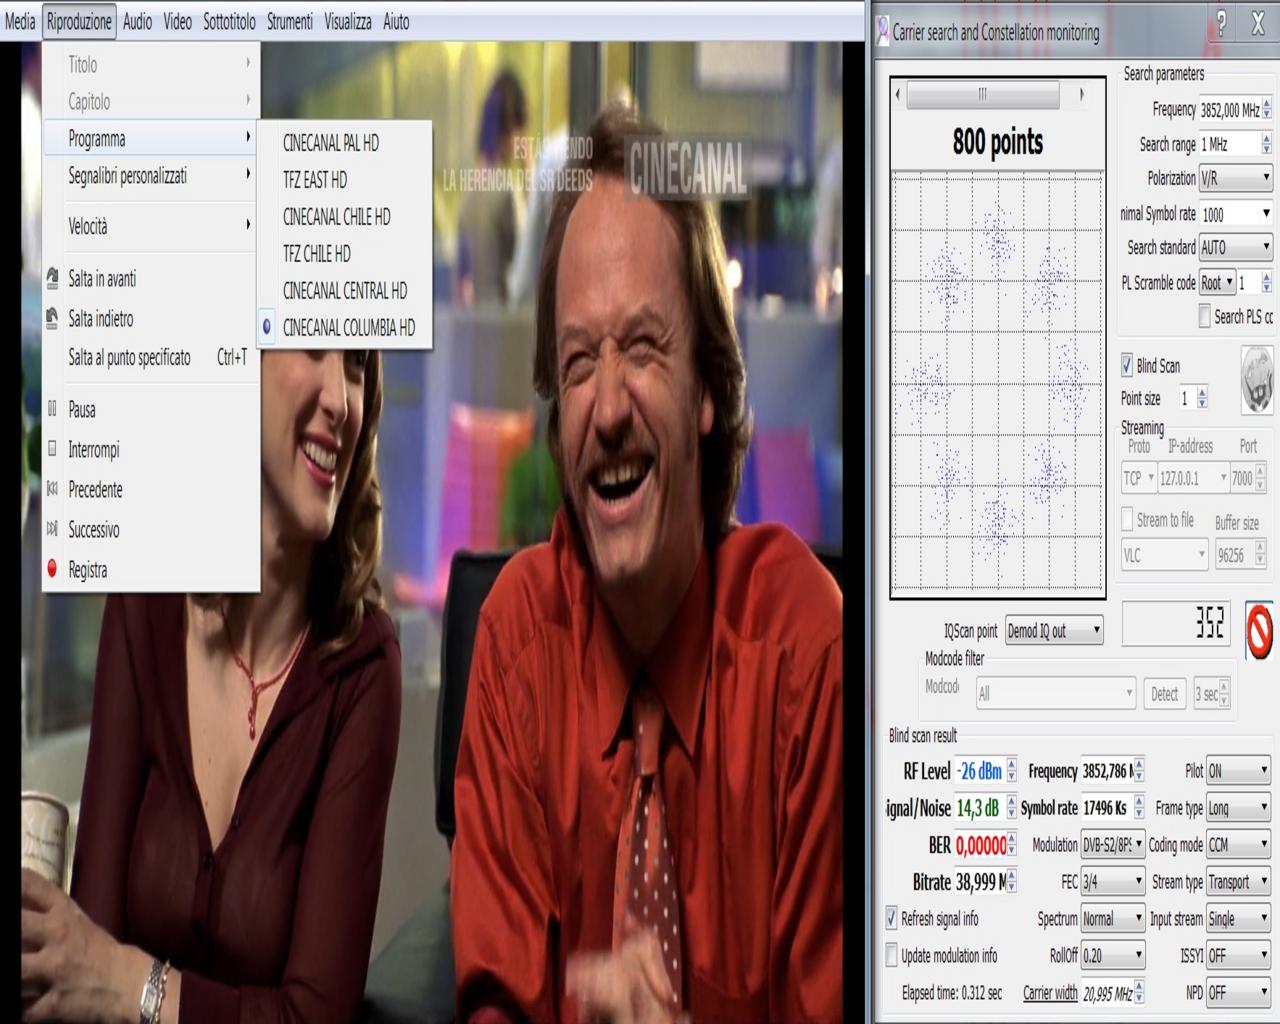Click the Frequency 3852,000 MHz field
The image size is (1280, 1024).
point(1230,110)
